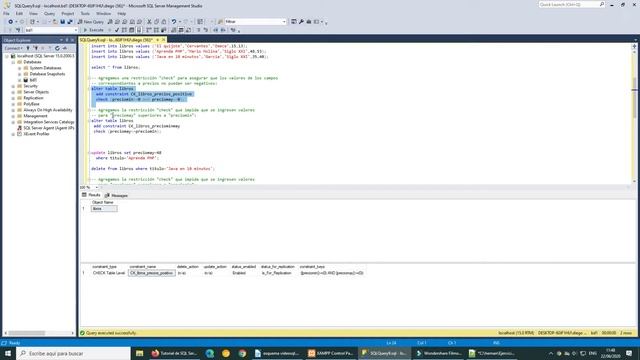Open XAMPP Control Panel taskbar item
The height and width of the screenshot is (360, 640).
pyautogui.click(x=331, y=353)
